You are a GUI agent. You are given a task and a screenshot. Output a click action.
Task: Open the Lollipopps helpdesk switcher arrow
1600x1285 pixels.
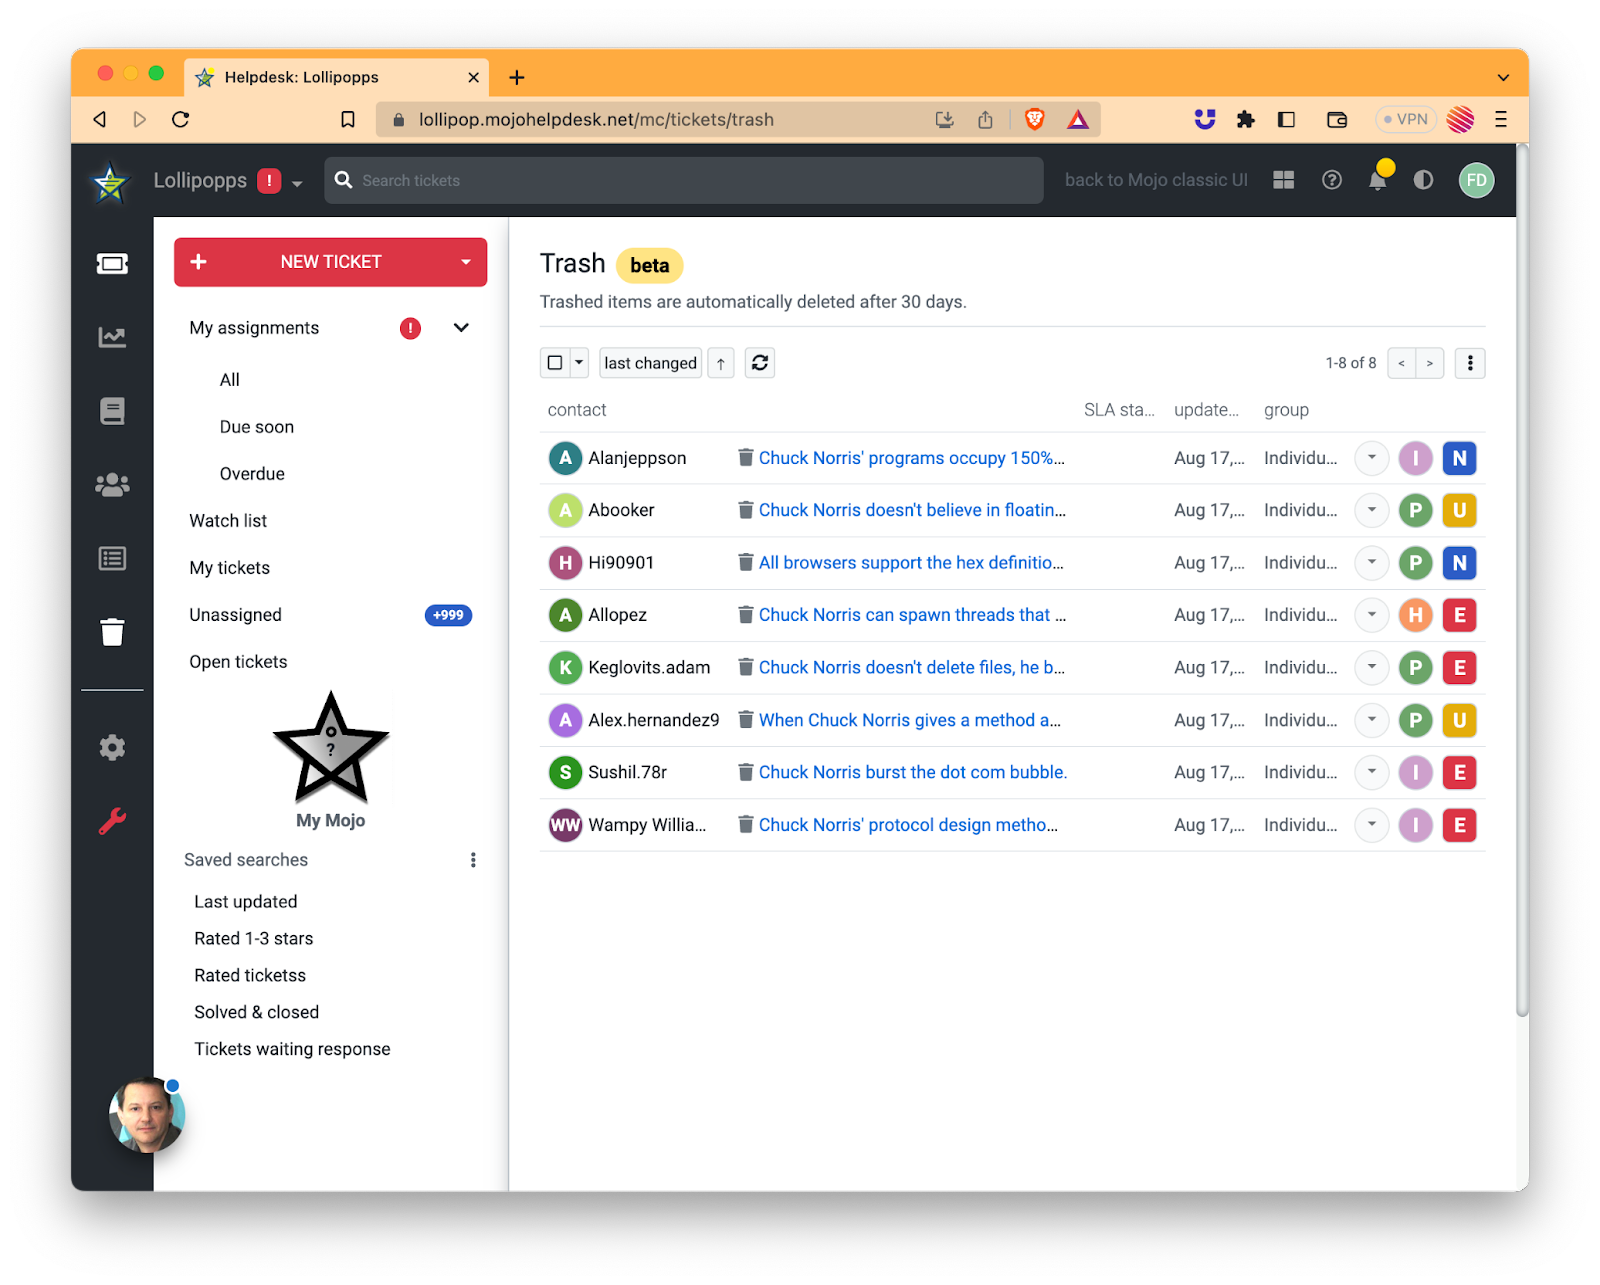297,183
